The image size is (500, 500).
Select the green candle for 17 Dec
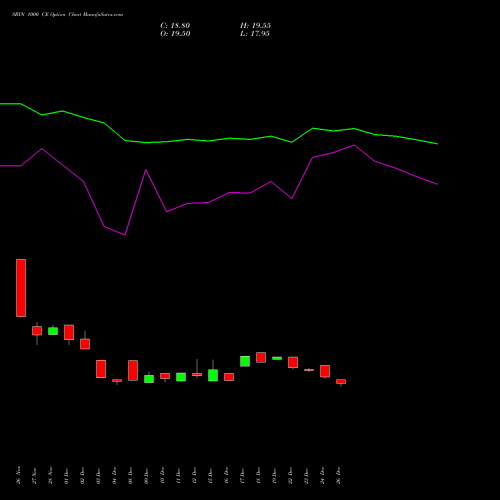(x=245, y=361)
